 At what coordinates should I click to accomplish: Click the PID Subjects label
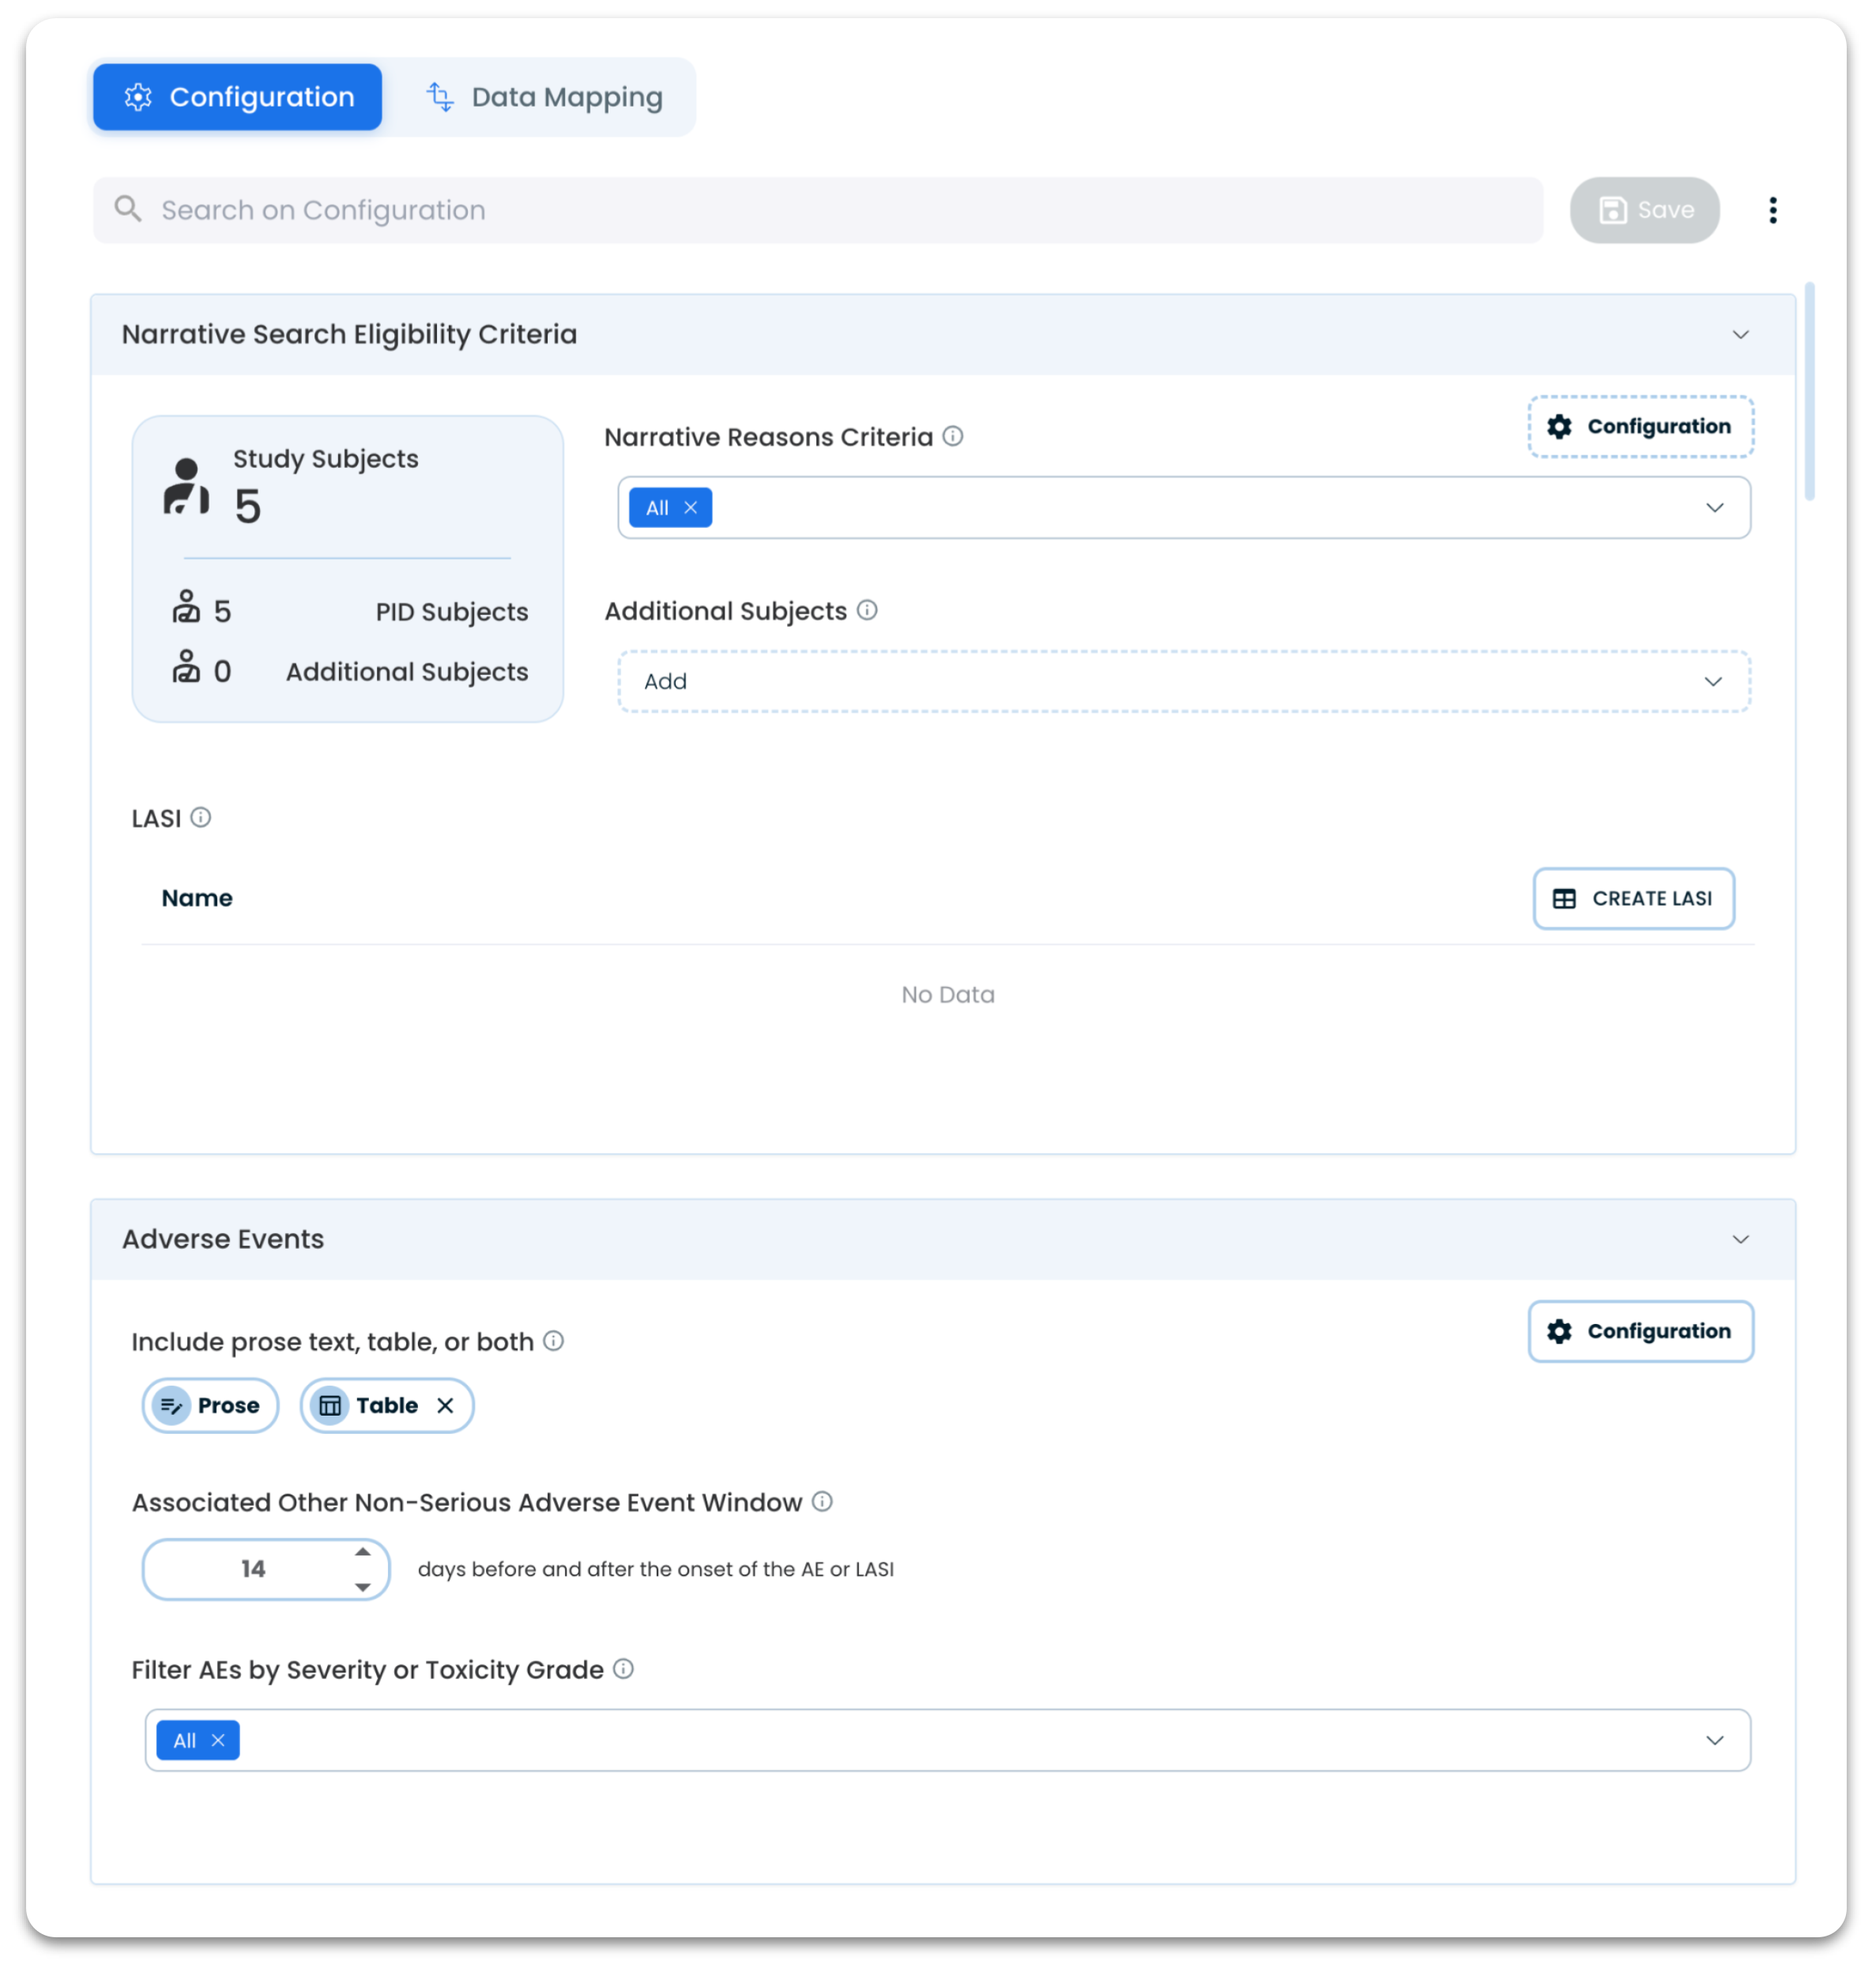[452, 612]
